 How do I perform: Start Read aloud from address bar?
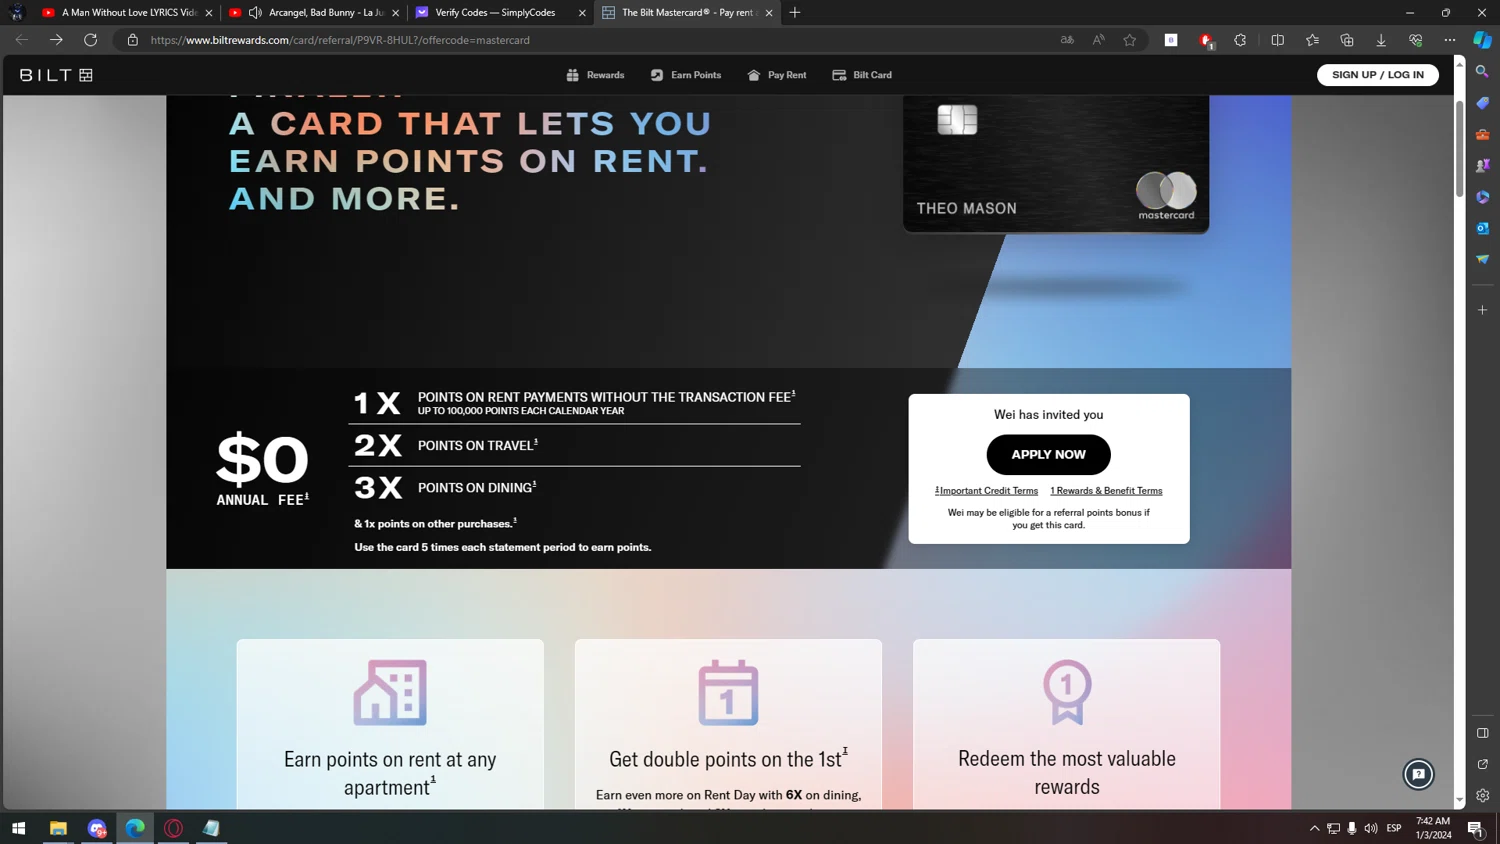click(1098, 40)
